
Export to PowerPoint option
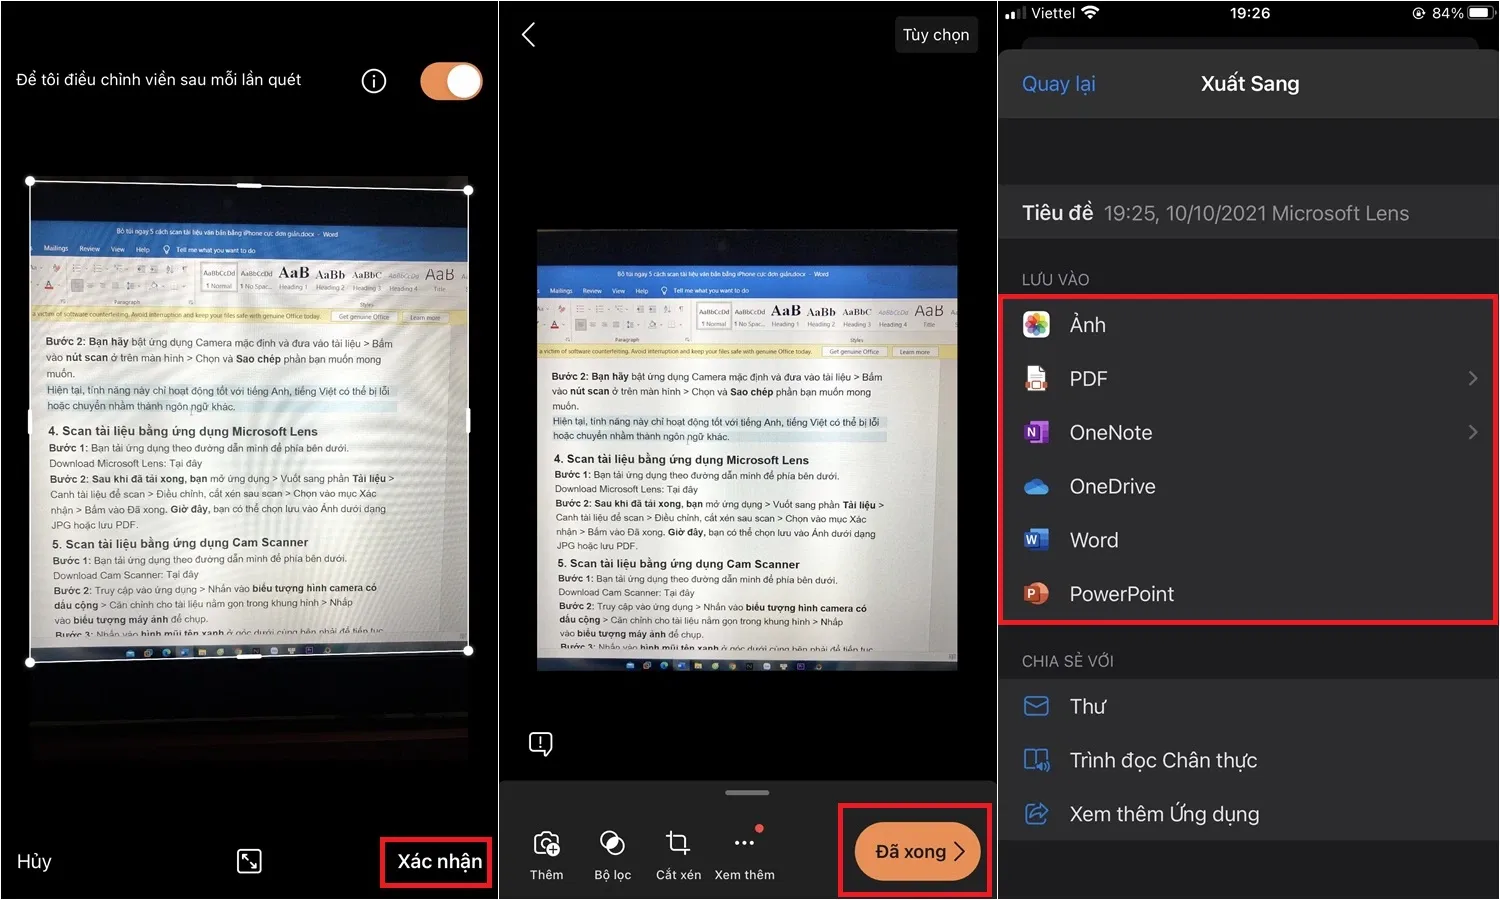(x=1248, y=594)
